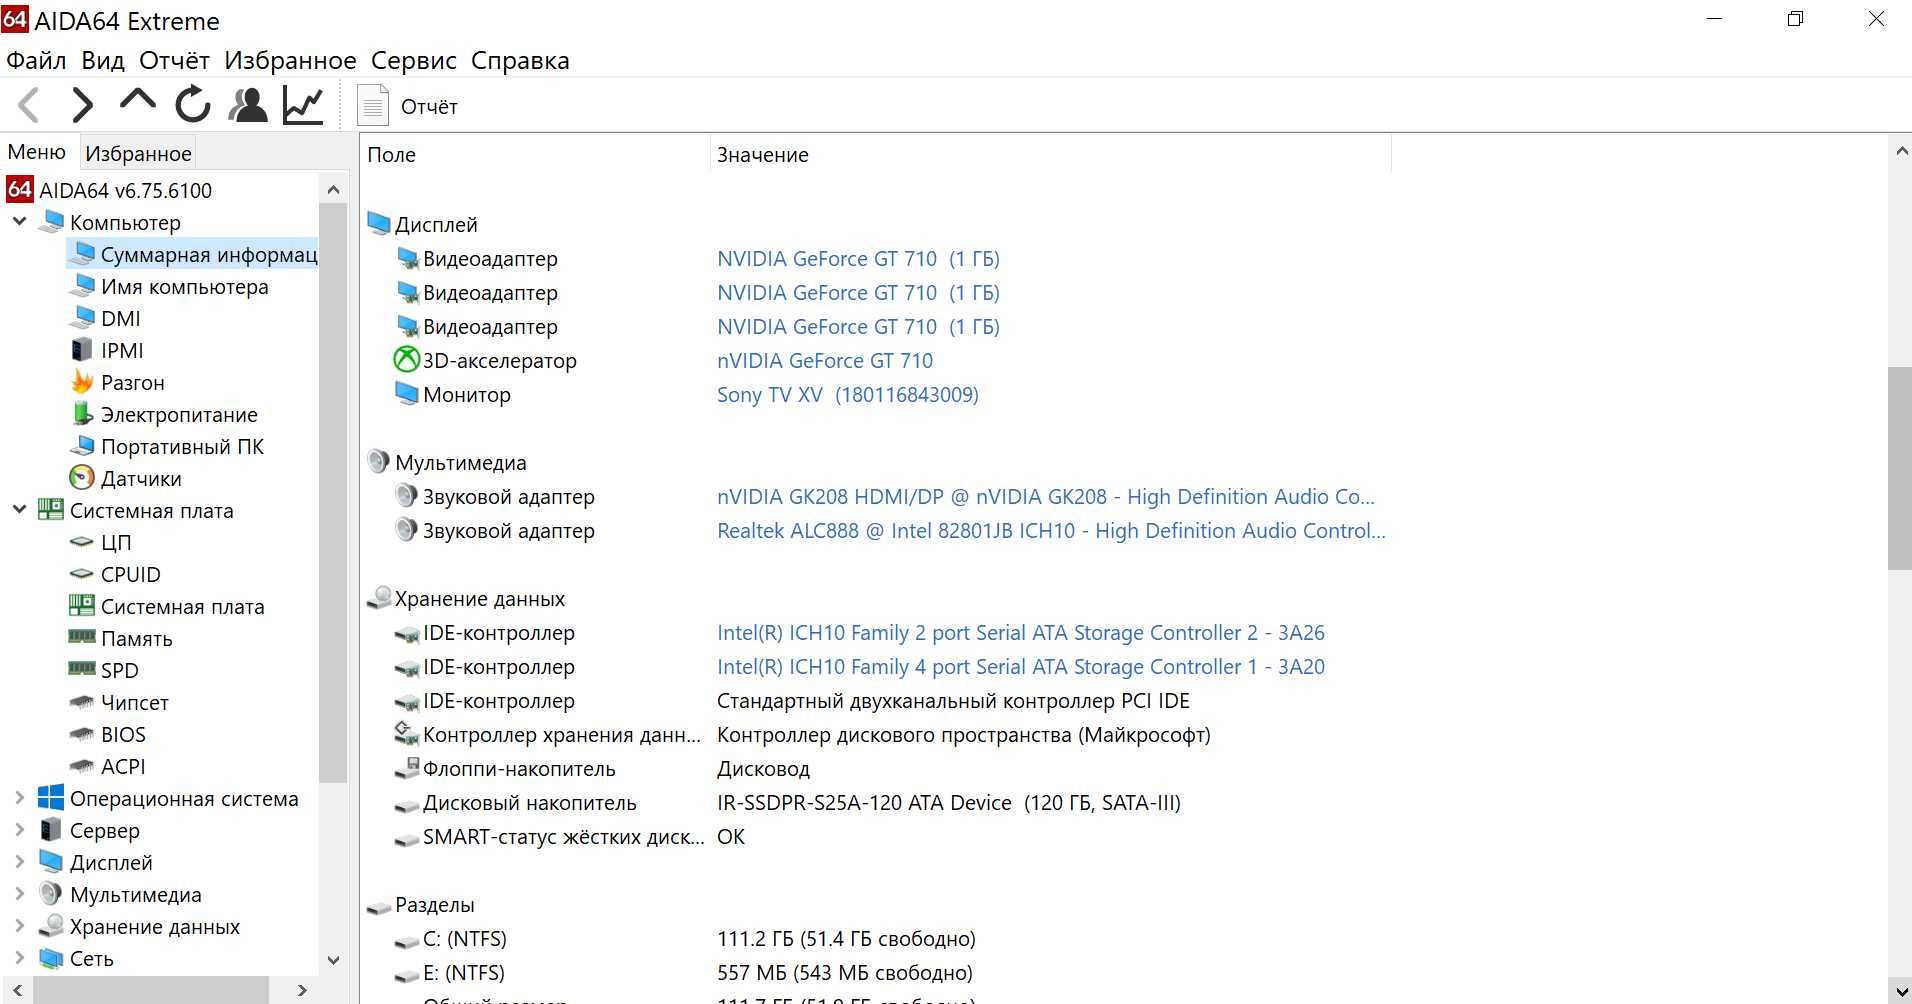The image size is (1912, 1004).
Task: Open ACPI icon item
Action: click(82, 766)
